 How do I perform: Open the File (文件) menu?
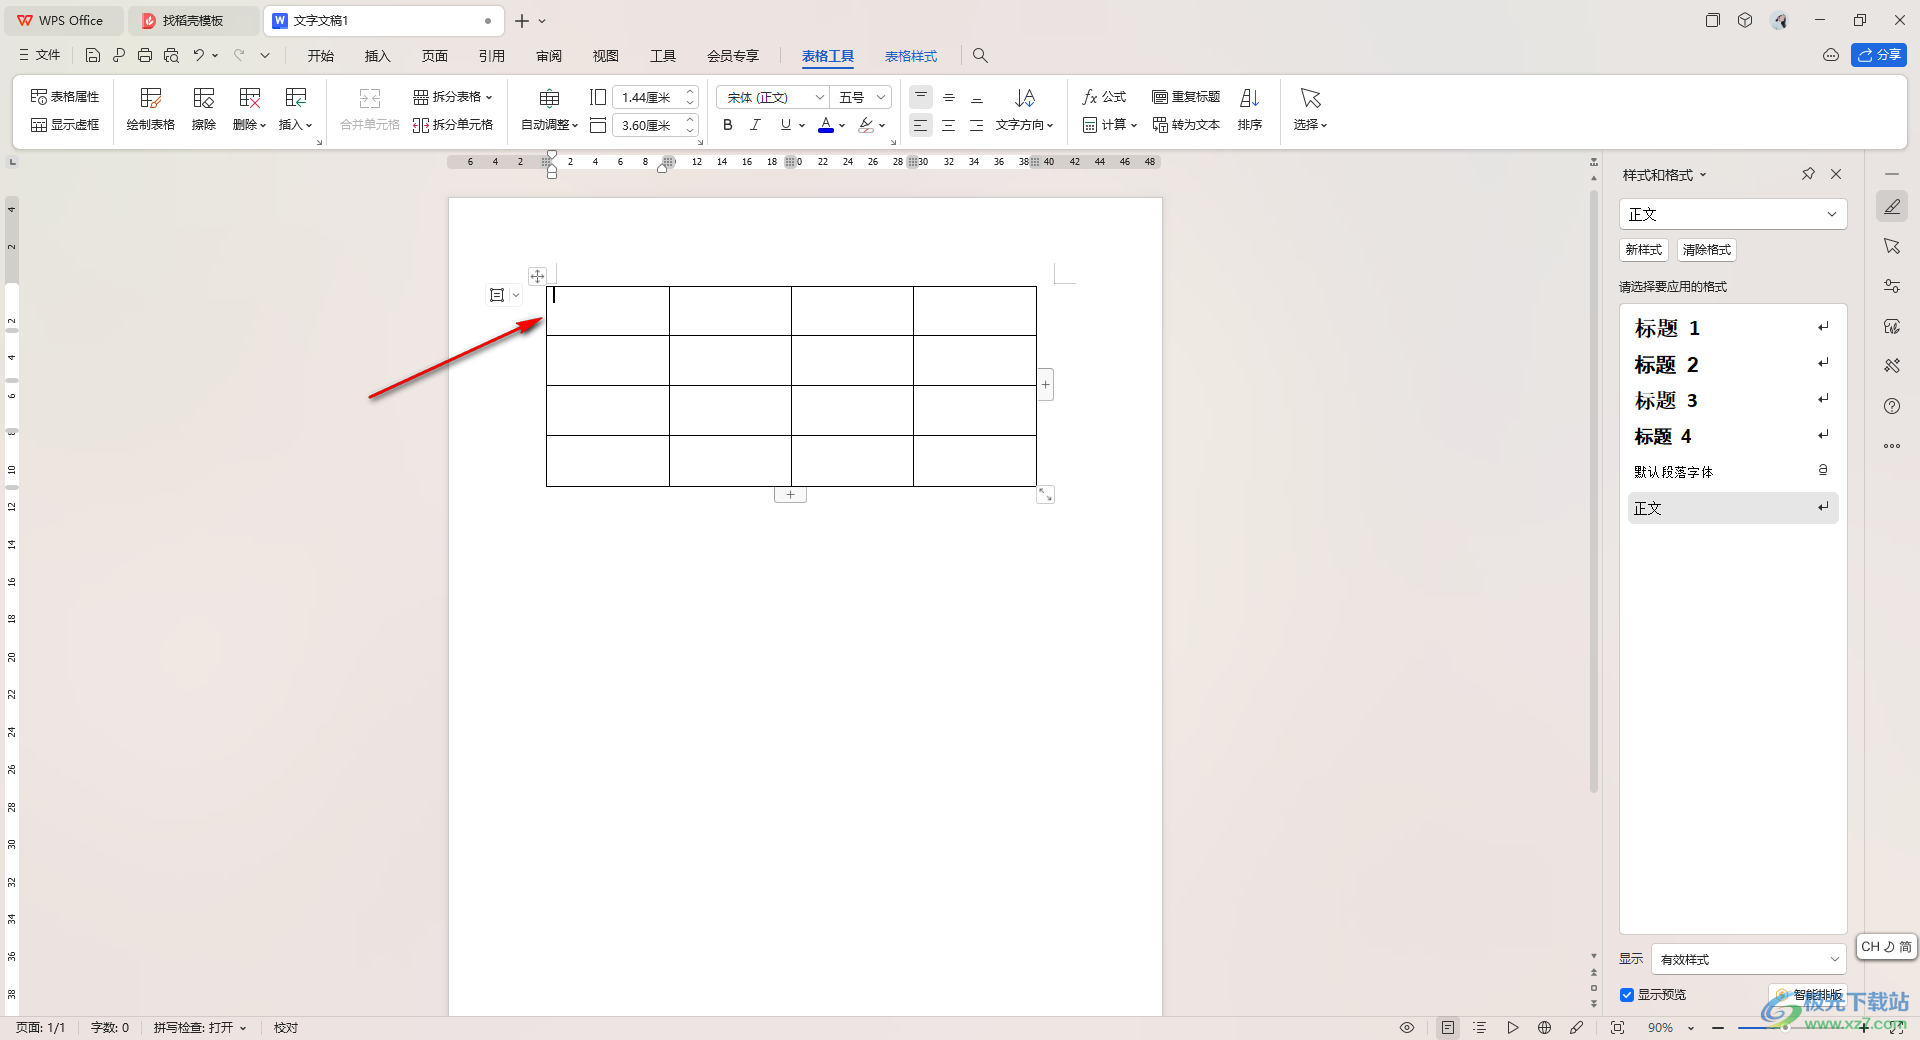(x=39, y=56)
